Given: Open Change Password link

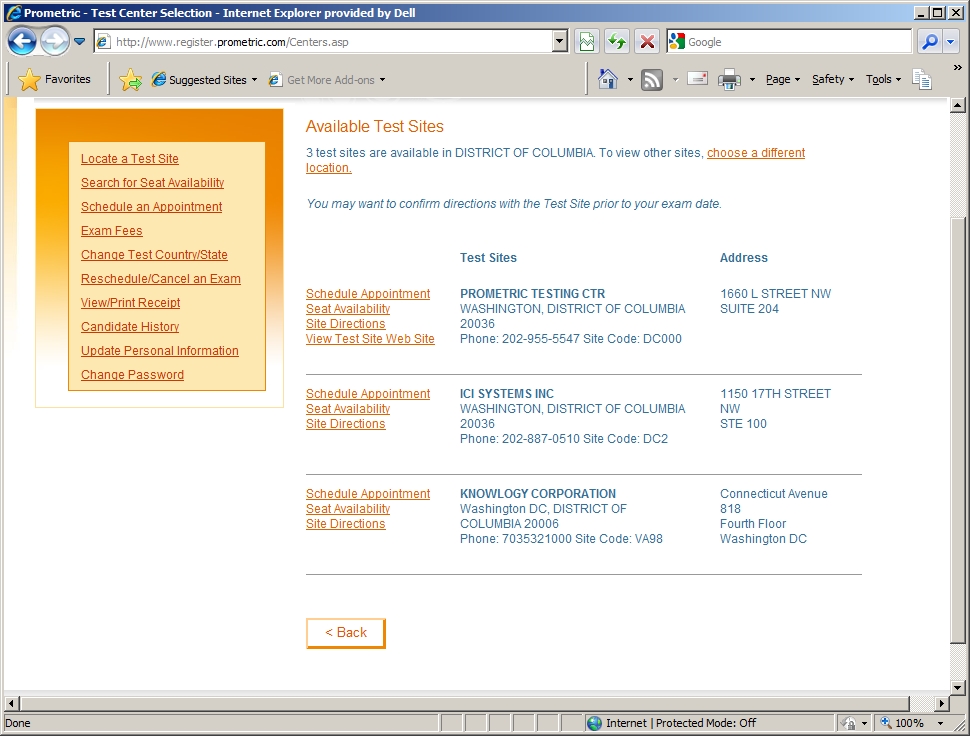Looking at the screenshot, I should 132,375.
